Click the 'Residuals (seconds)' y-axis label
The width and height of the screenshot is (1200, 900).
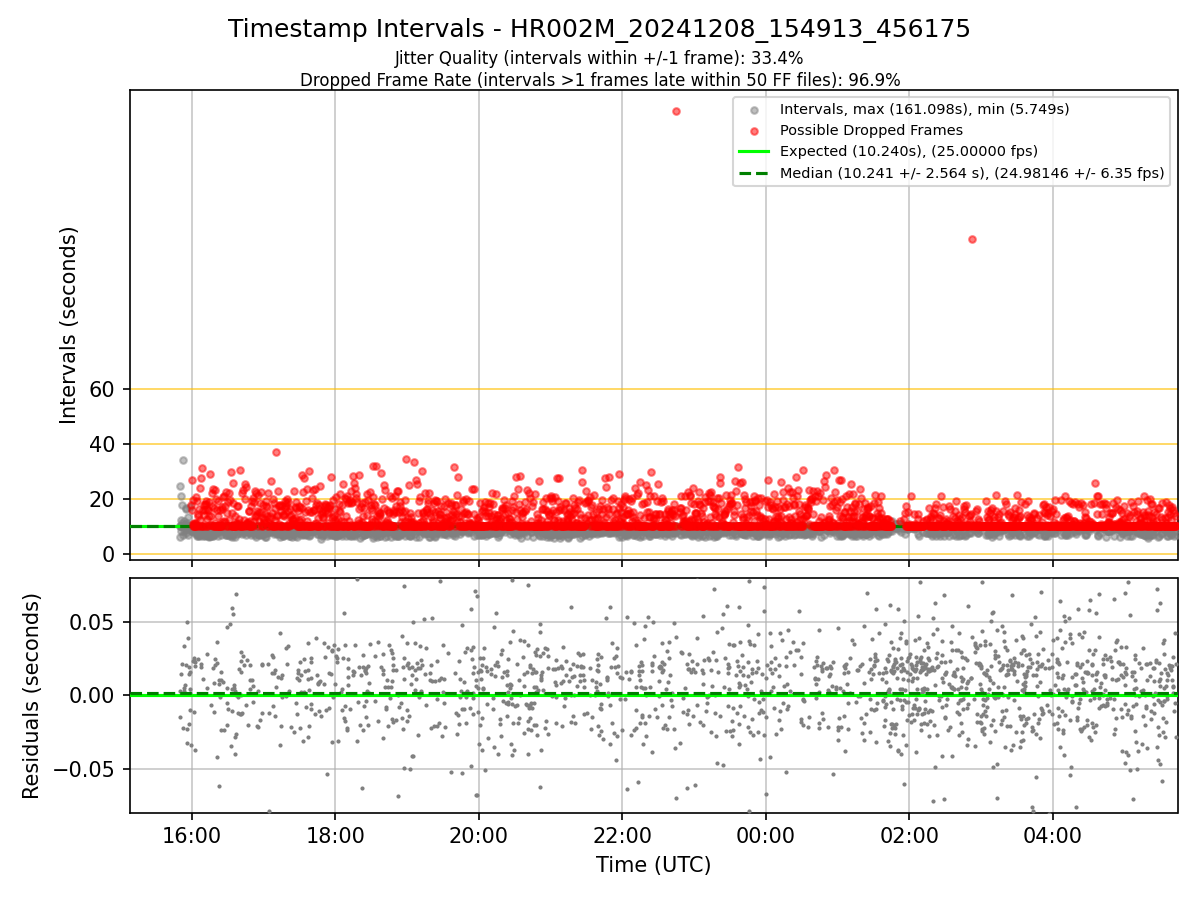click(32, 696)
